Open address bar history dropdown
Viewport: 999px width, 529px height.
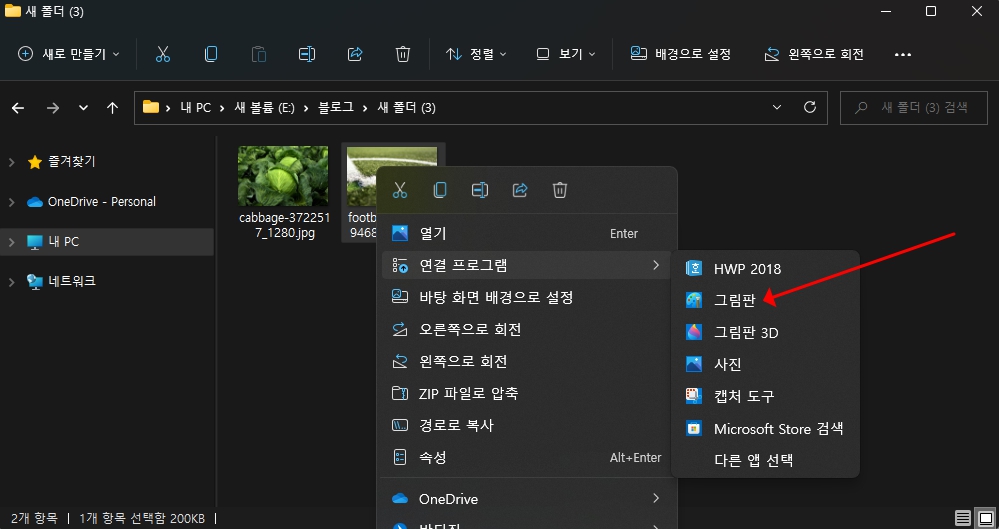pos(777,108)
